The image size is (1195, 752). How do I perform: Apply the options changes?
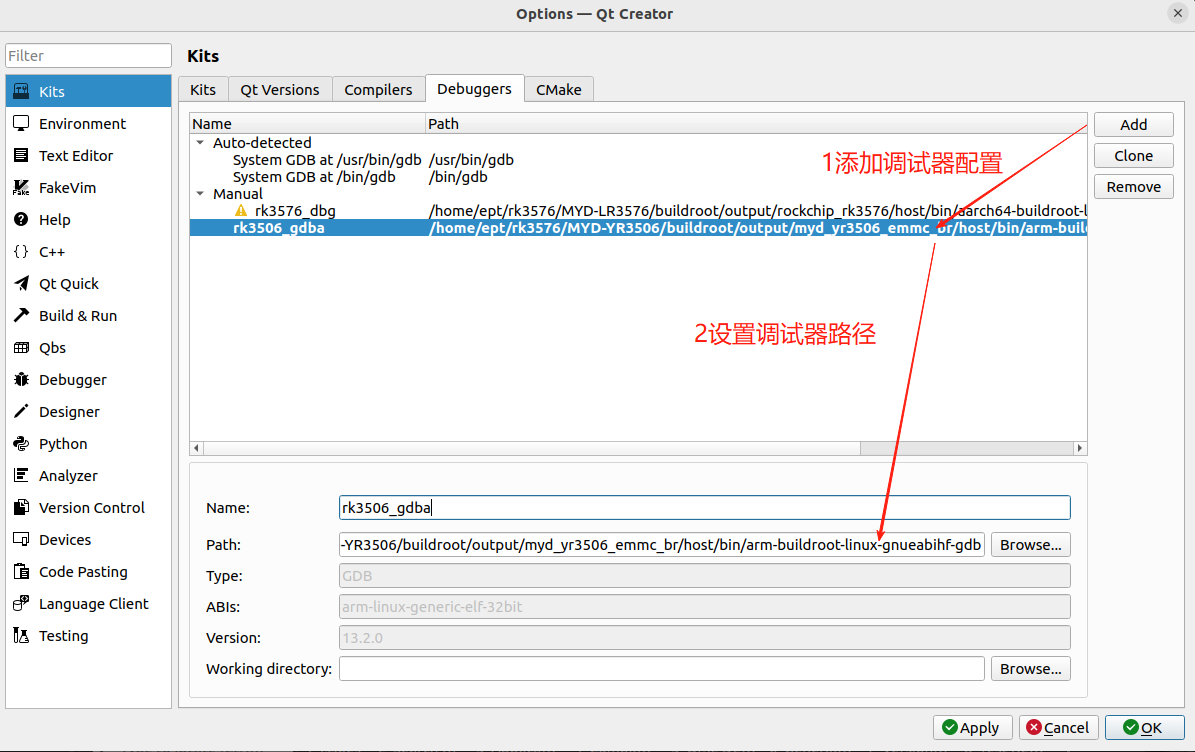tap(972, 728)
